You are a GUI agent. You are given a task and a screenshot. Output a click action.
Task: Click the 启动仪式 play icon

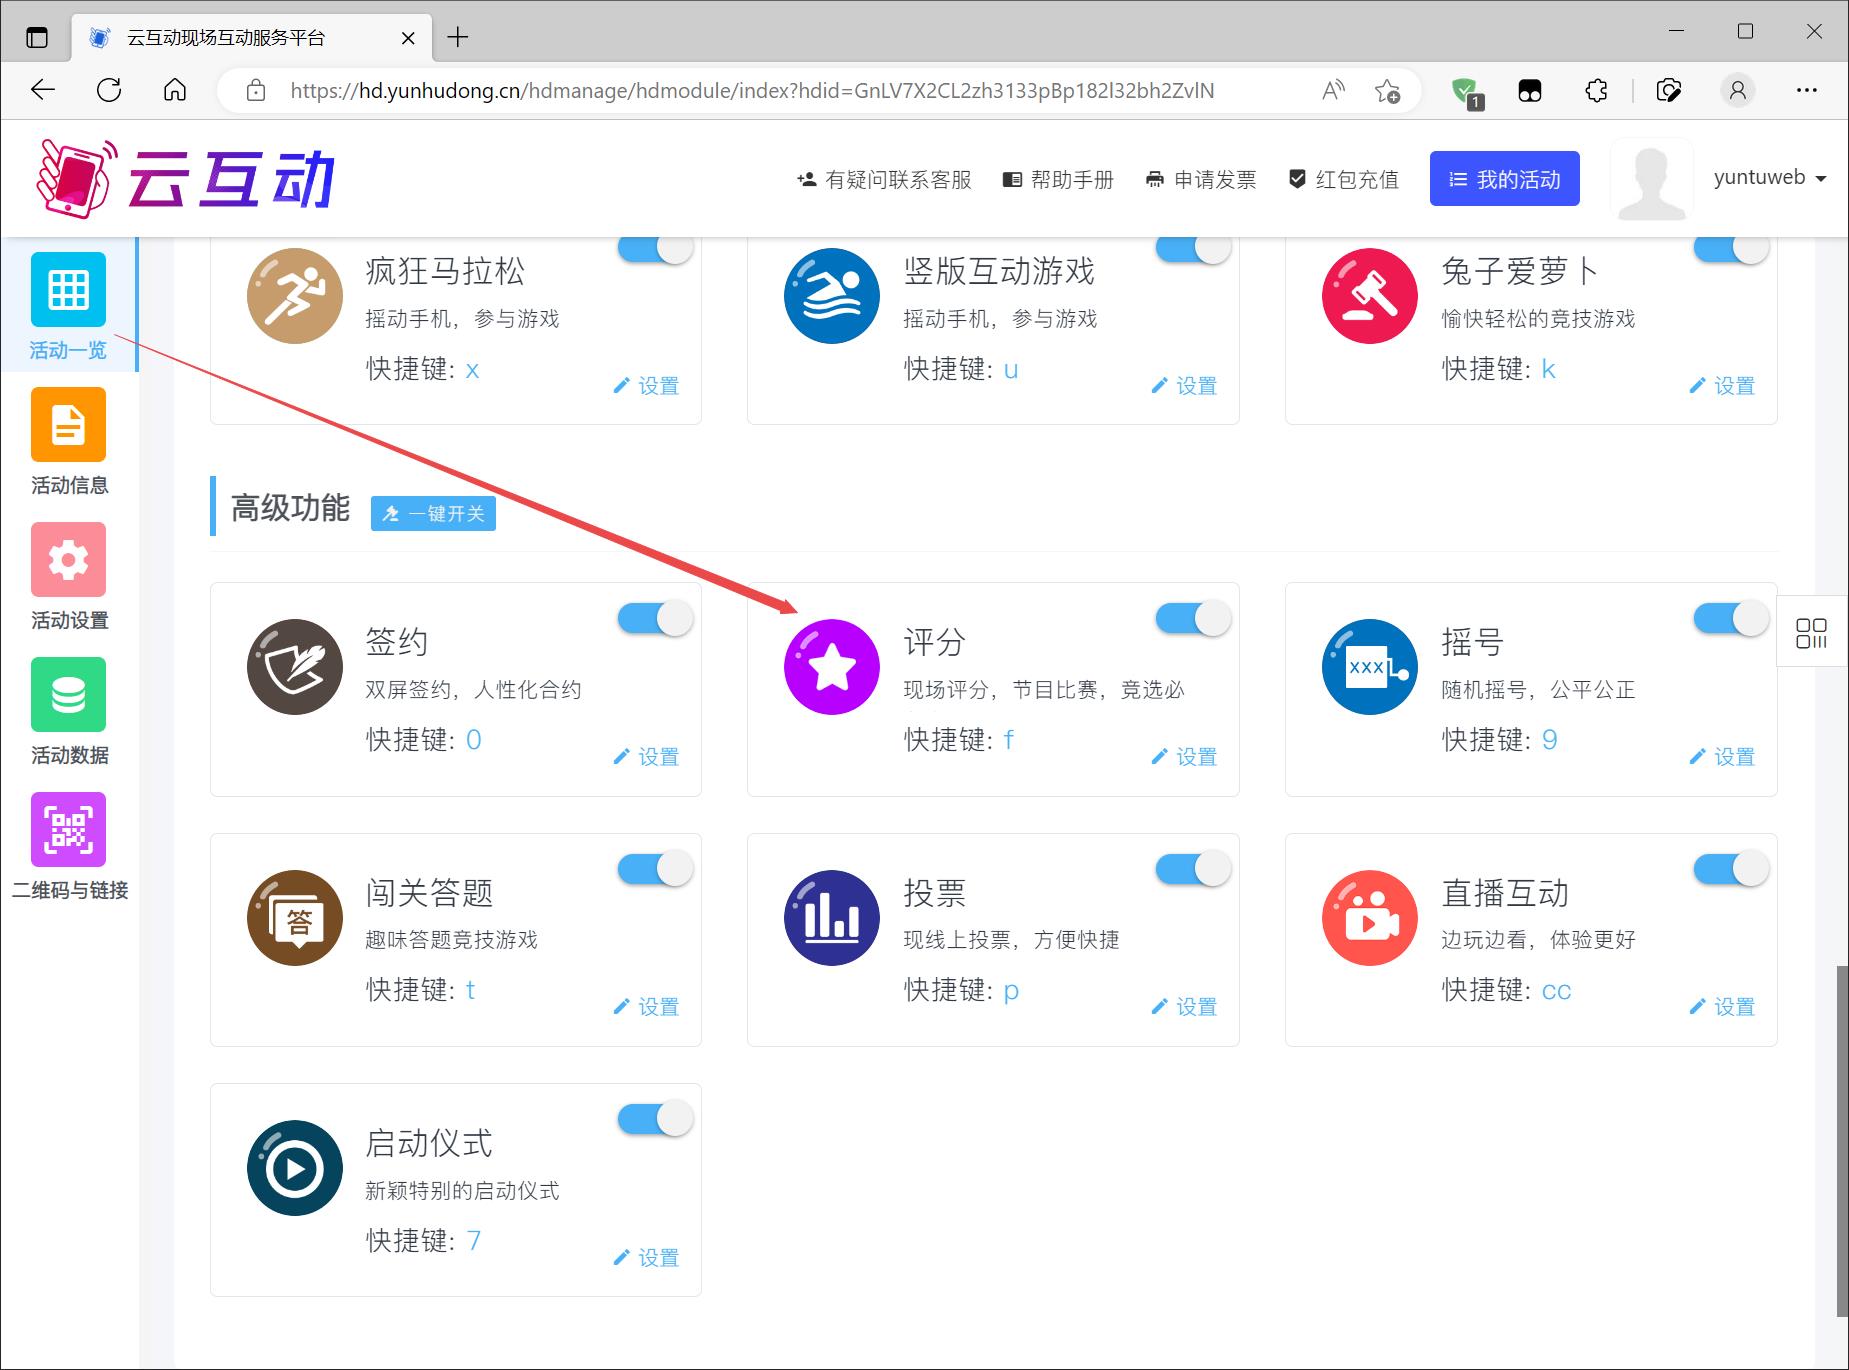coord(294,1168)
